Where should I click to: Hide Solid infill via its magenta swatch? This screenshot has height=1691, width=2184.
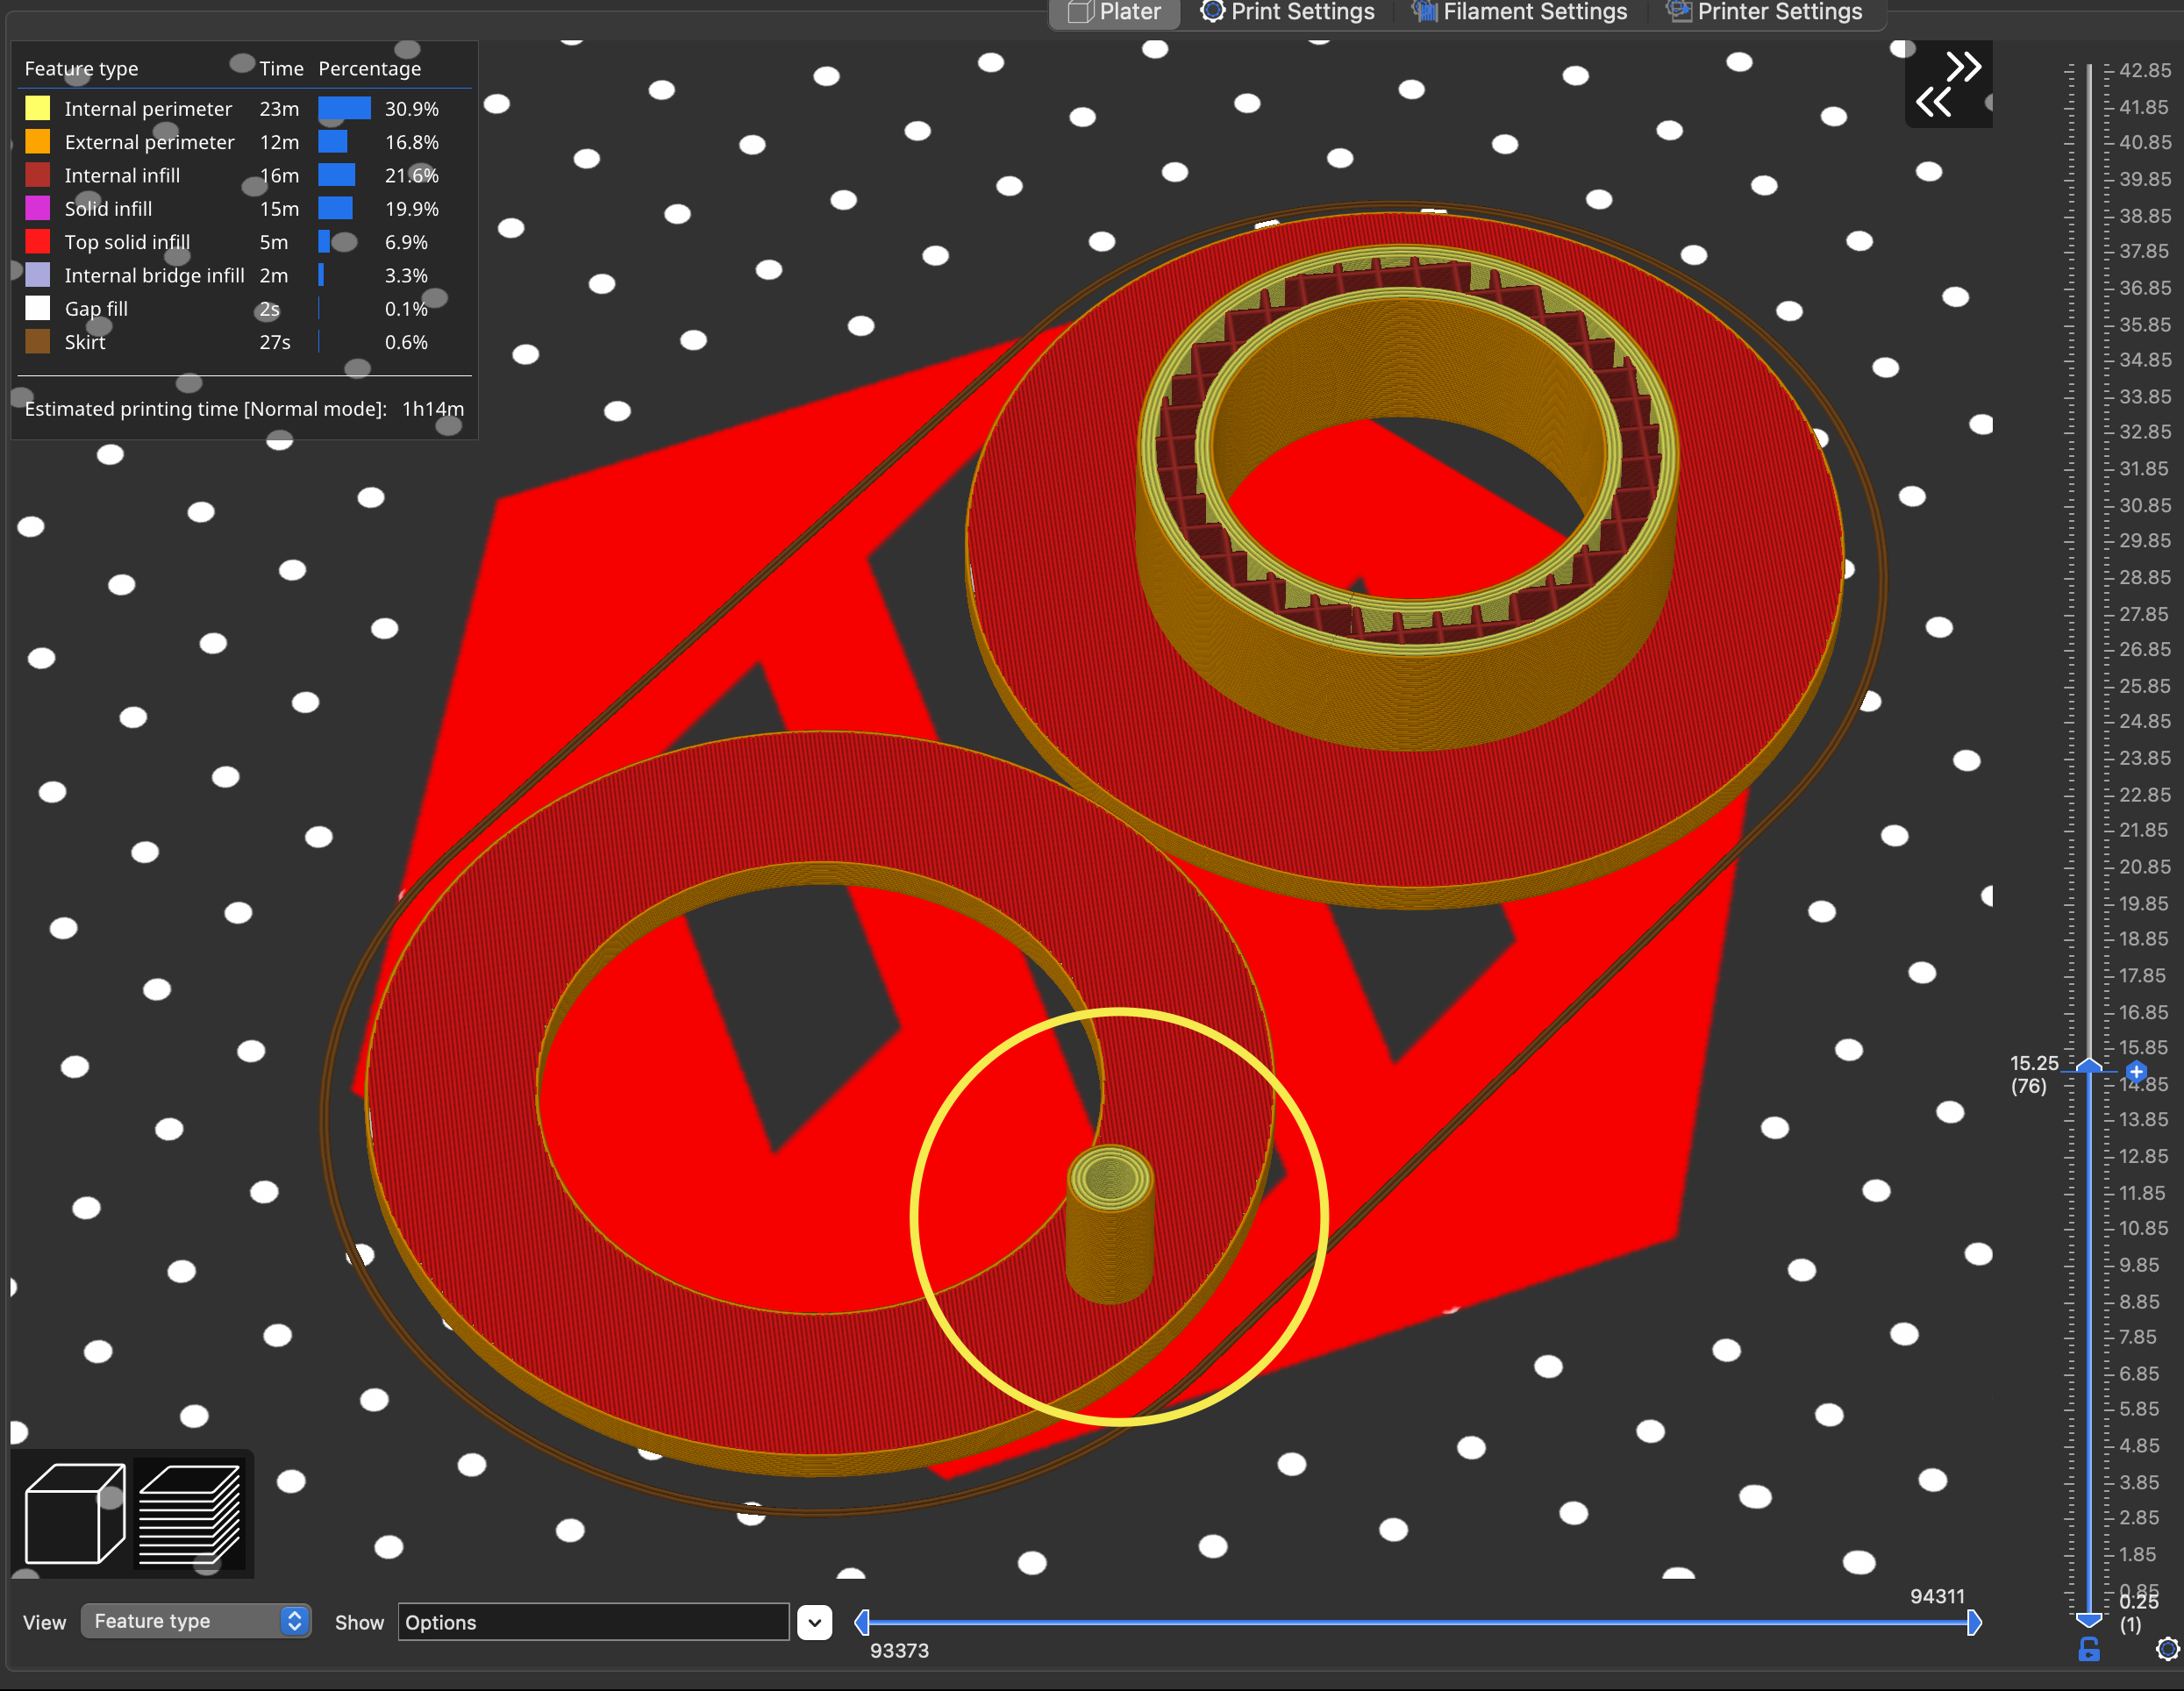[x=37, y=208]
